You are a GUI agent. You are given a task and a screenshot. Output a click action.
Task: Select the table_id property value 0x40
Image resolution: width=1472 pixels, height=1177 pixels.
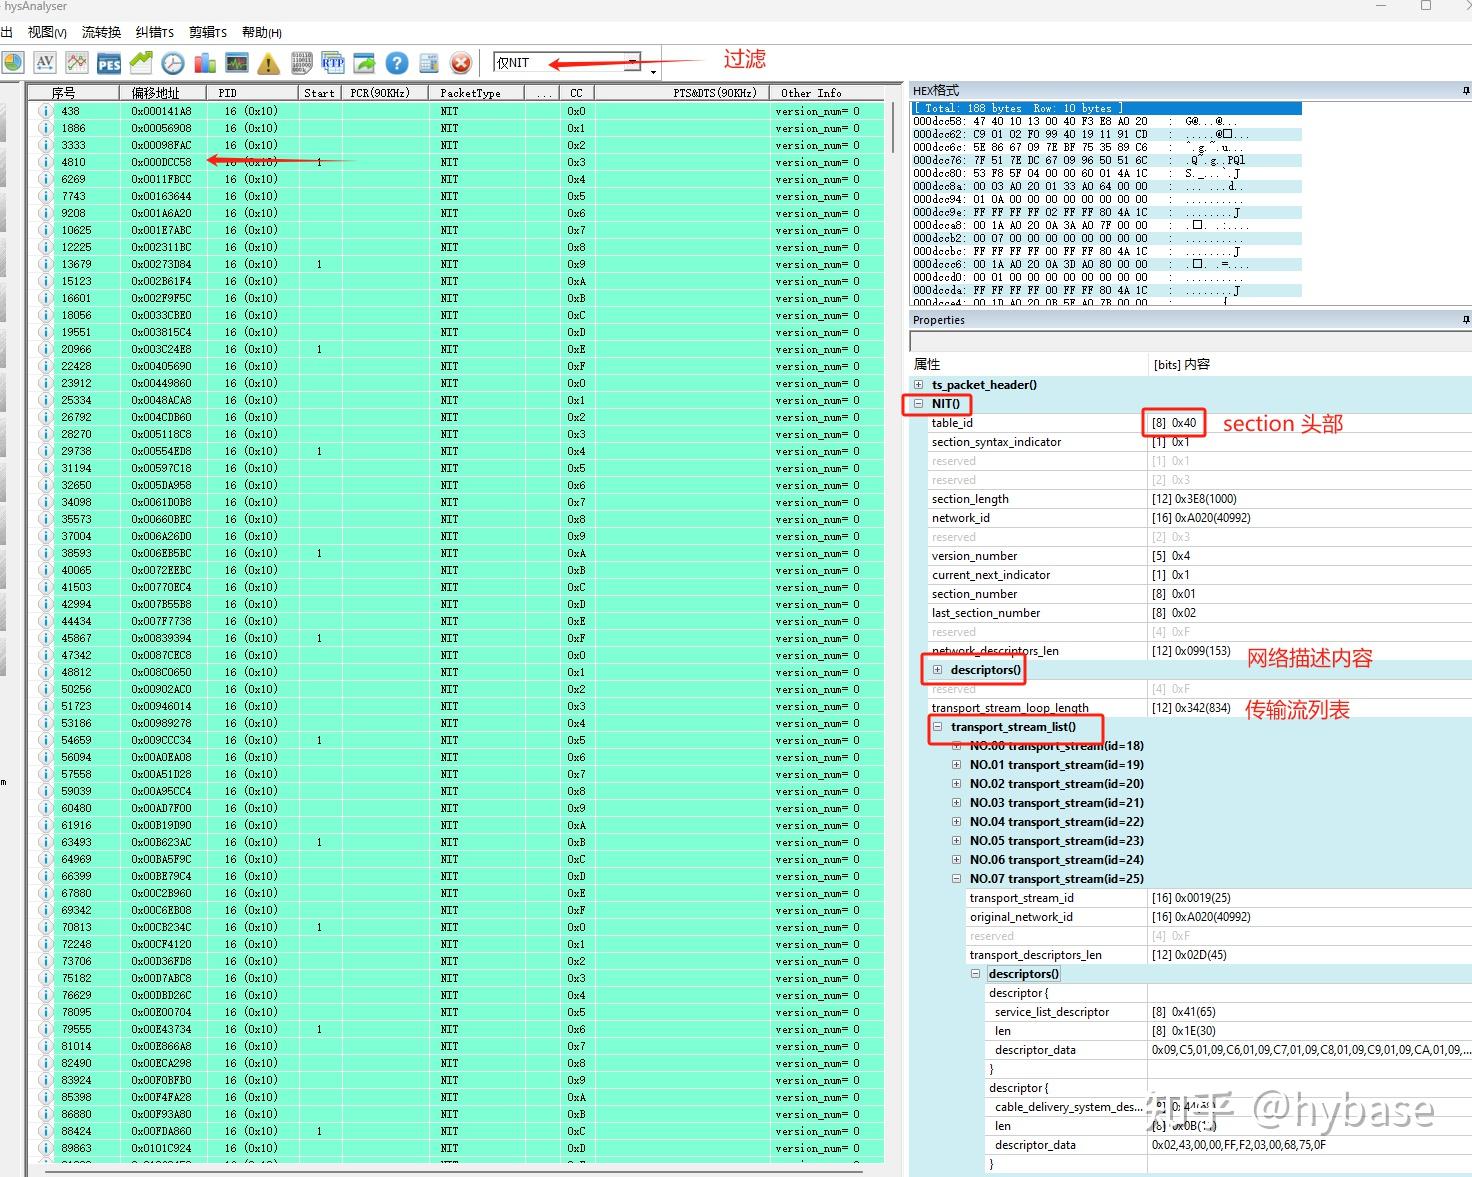click(1173, 422)
